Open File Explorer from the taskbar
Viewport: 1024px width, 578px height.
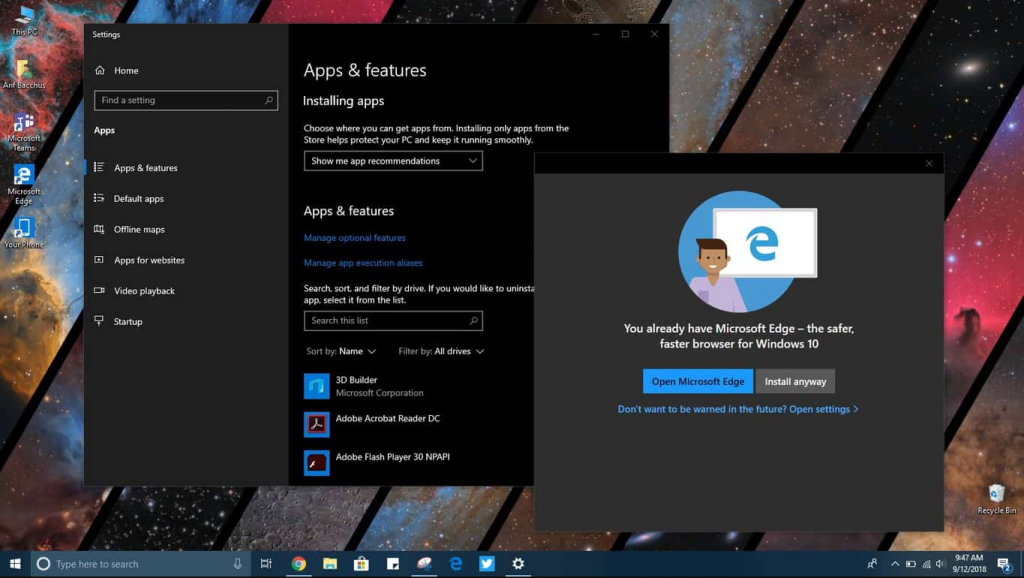tap(330, 564)
